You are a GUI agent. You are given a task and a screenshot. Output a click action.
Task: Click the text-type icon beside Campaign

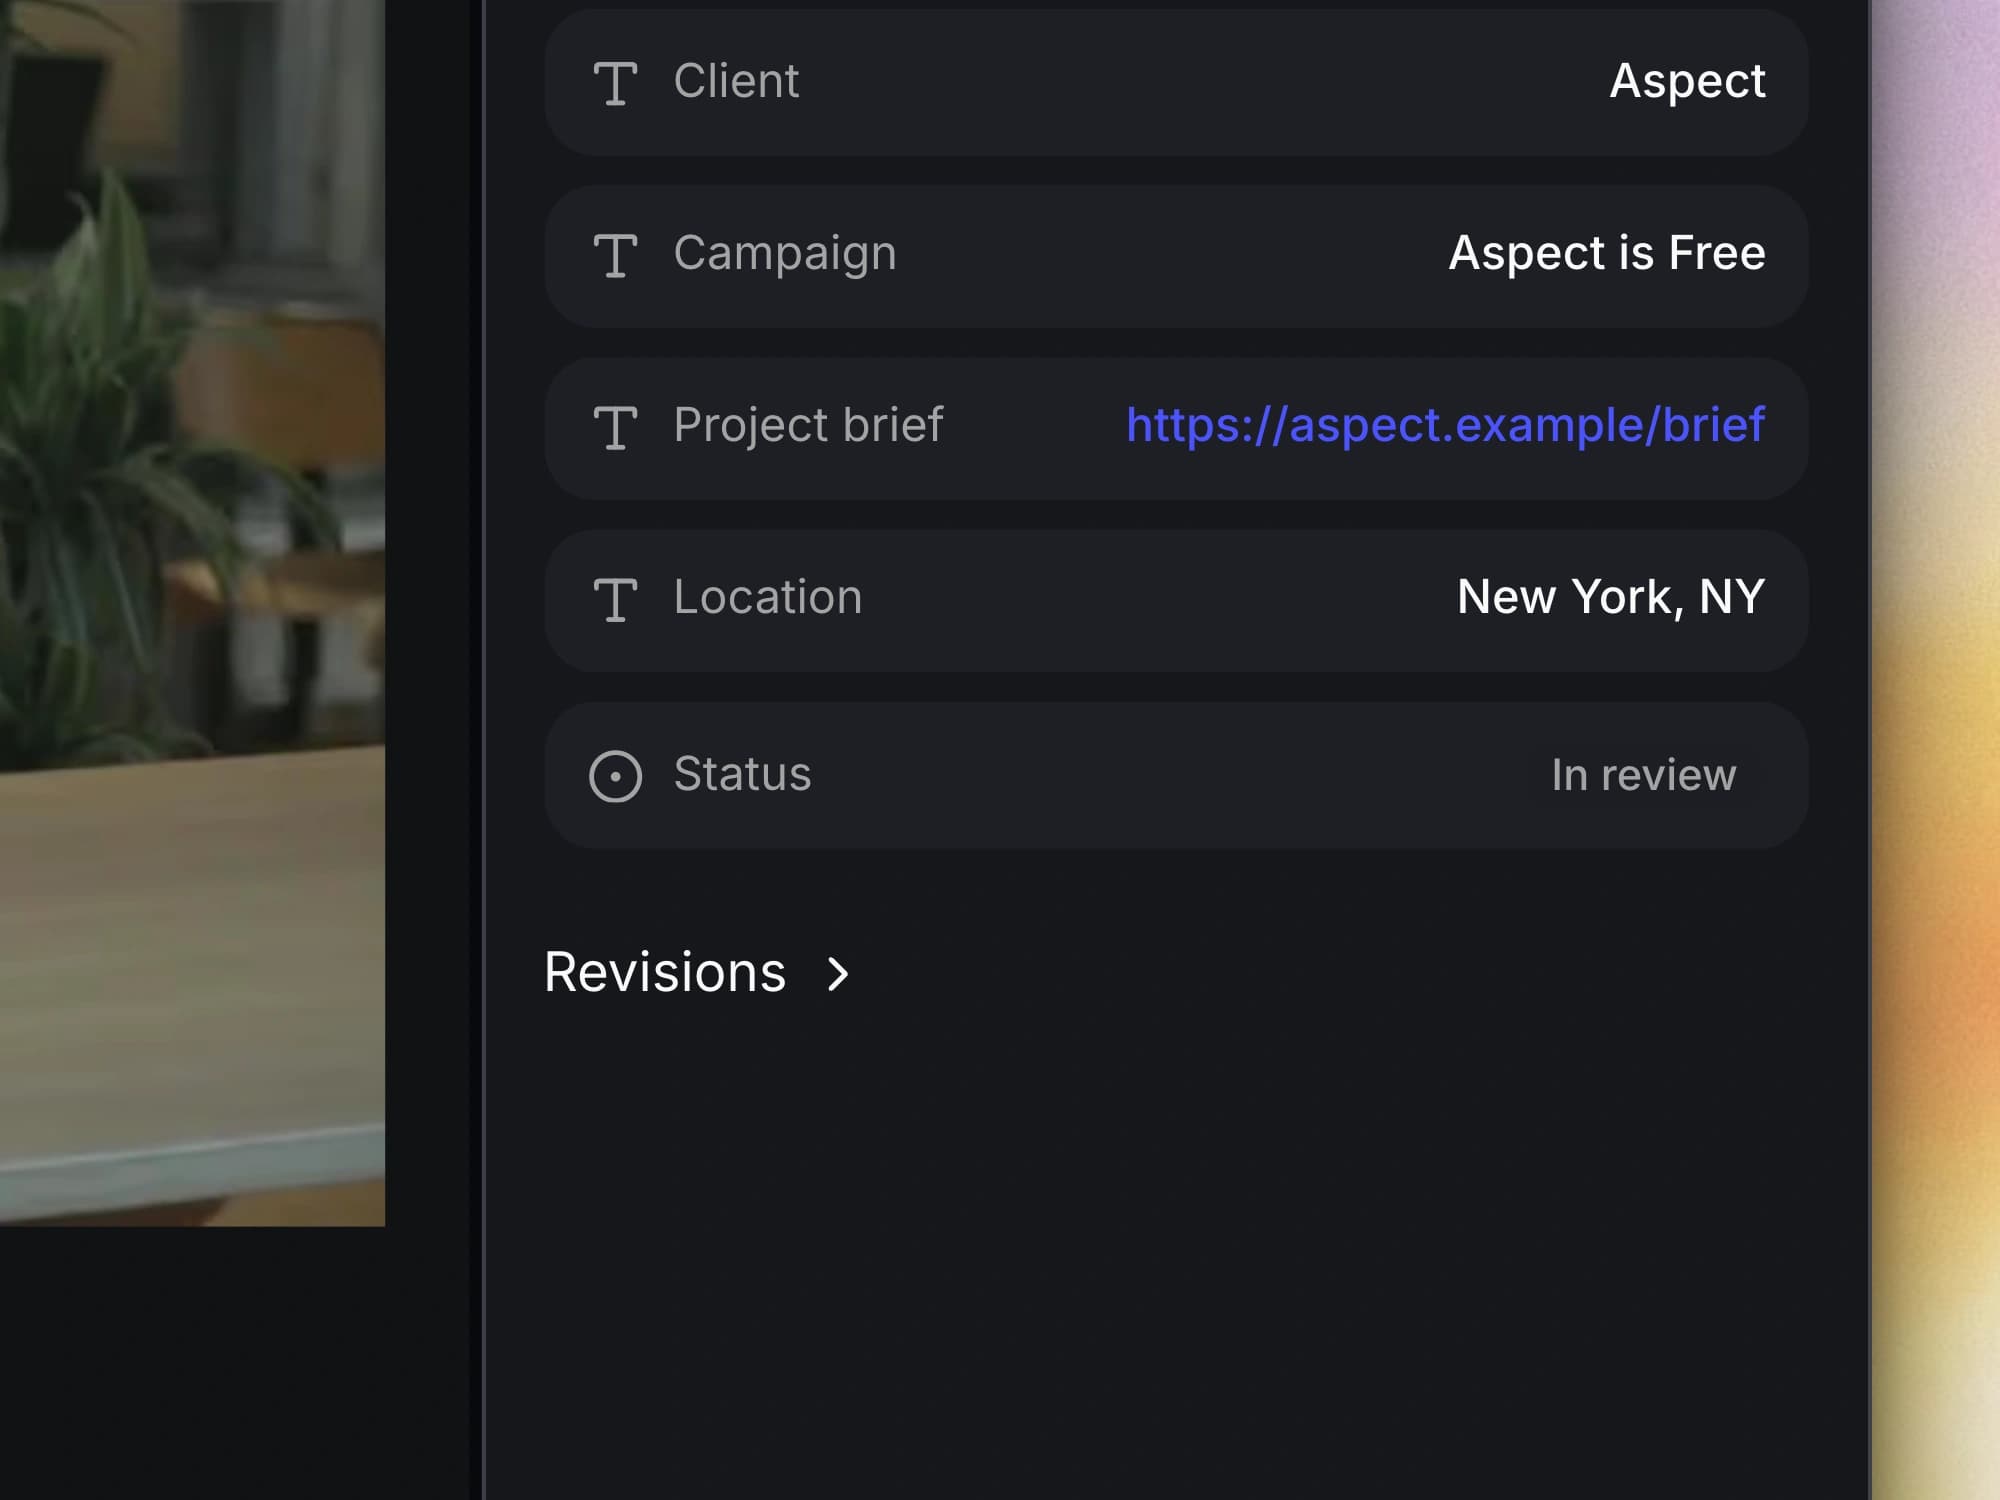(x=615, y=255)
